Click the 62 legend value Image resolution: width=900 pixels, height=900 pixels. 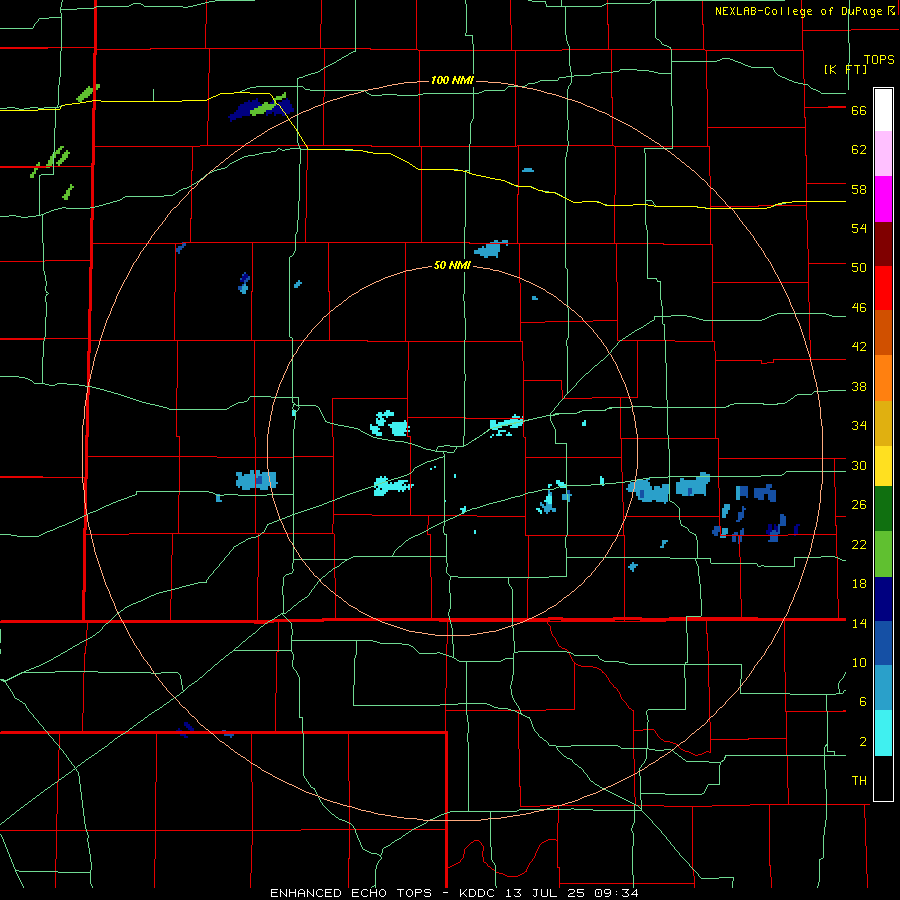click(859, 150)
